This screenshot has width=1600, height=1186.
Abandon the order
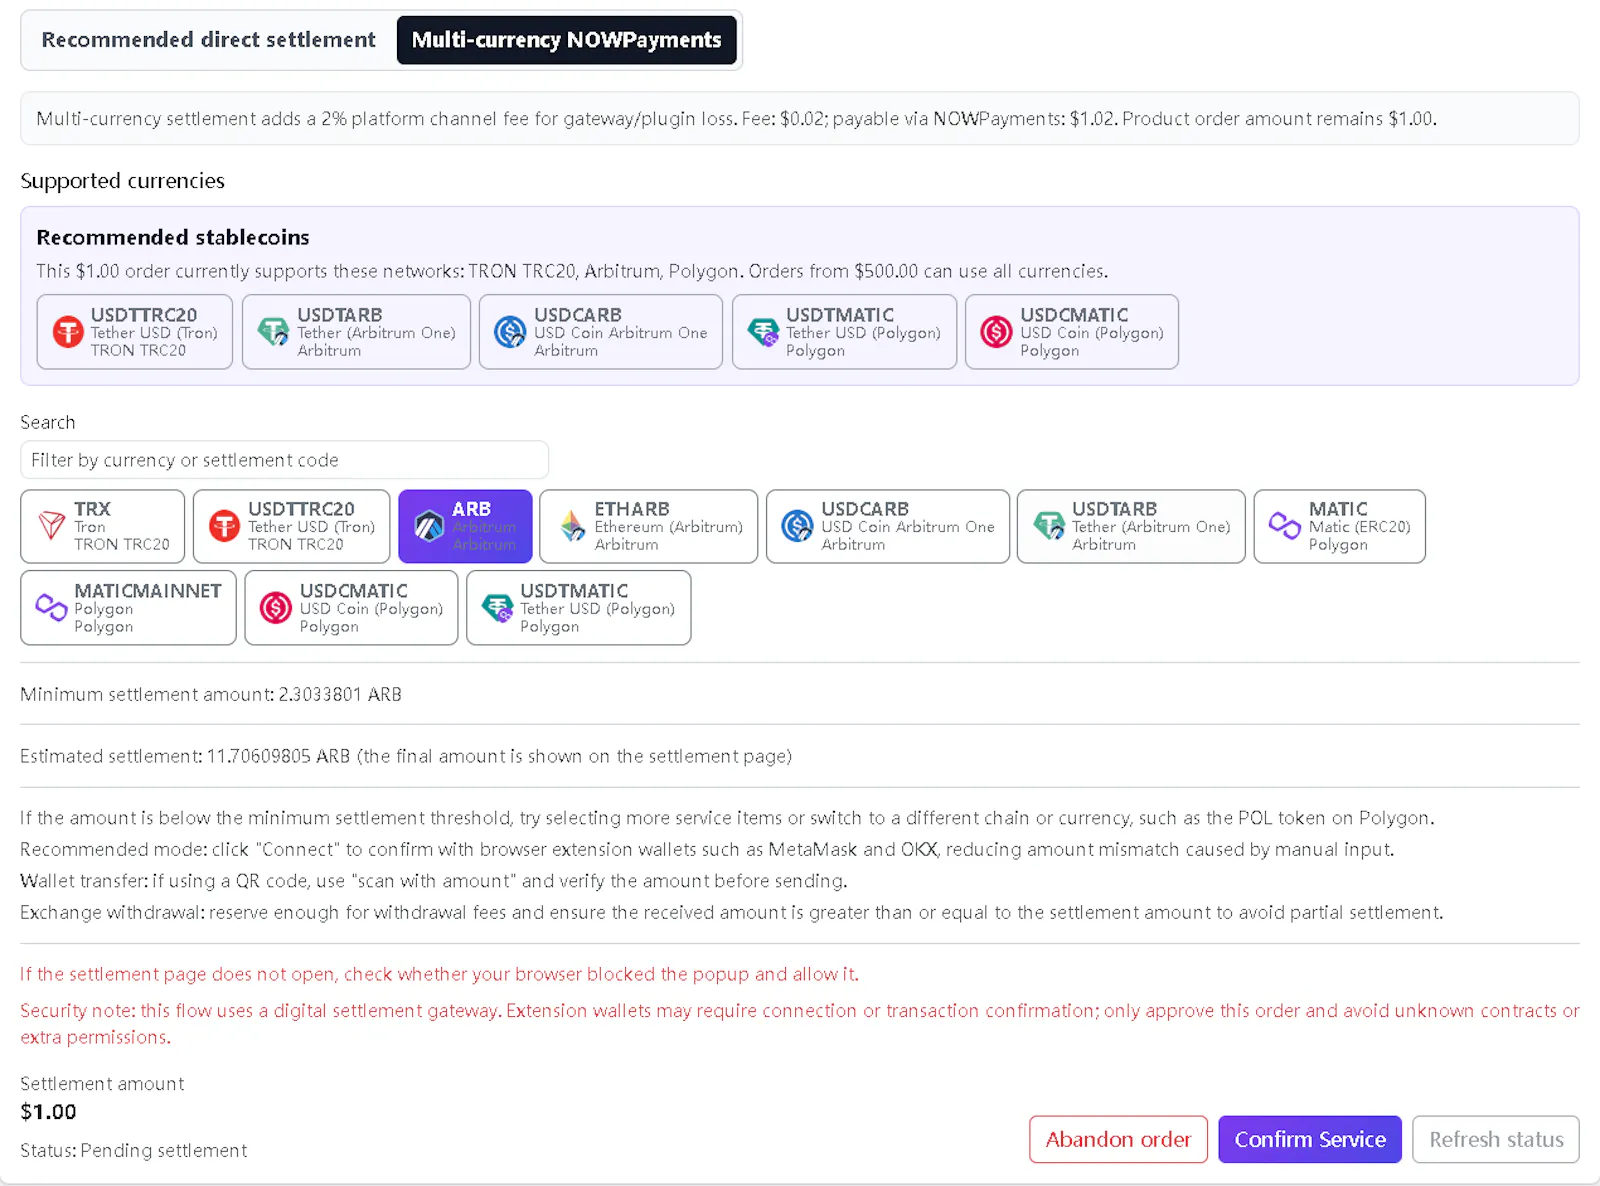coord(1118,1139)
